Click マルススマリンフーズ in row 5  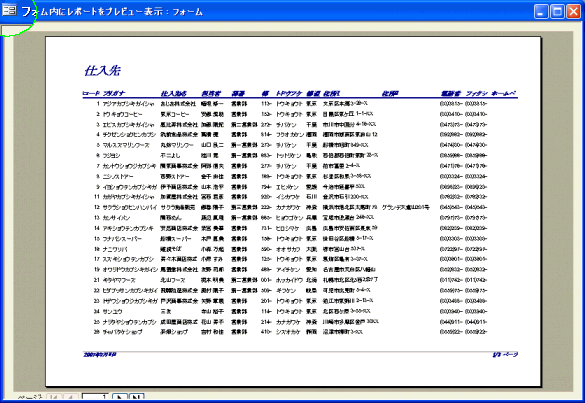[x=126, y=145]
